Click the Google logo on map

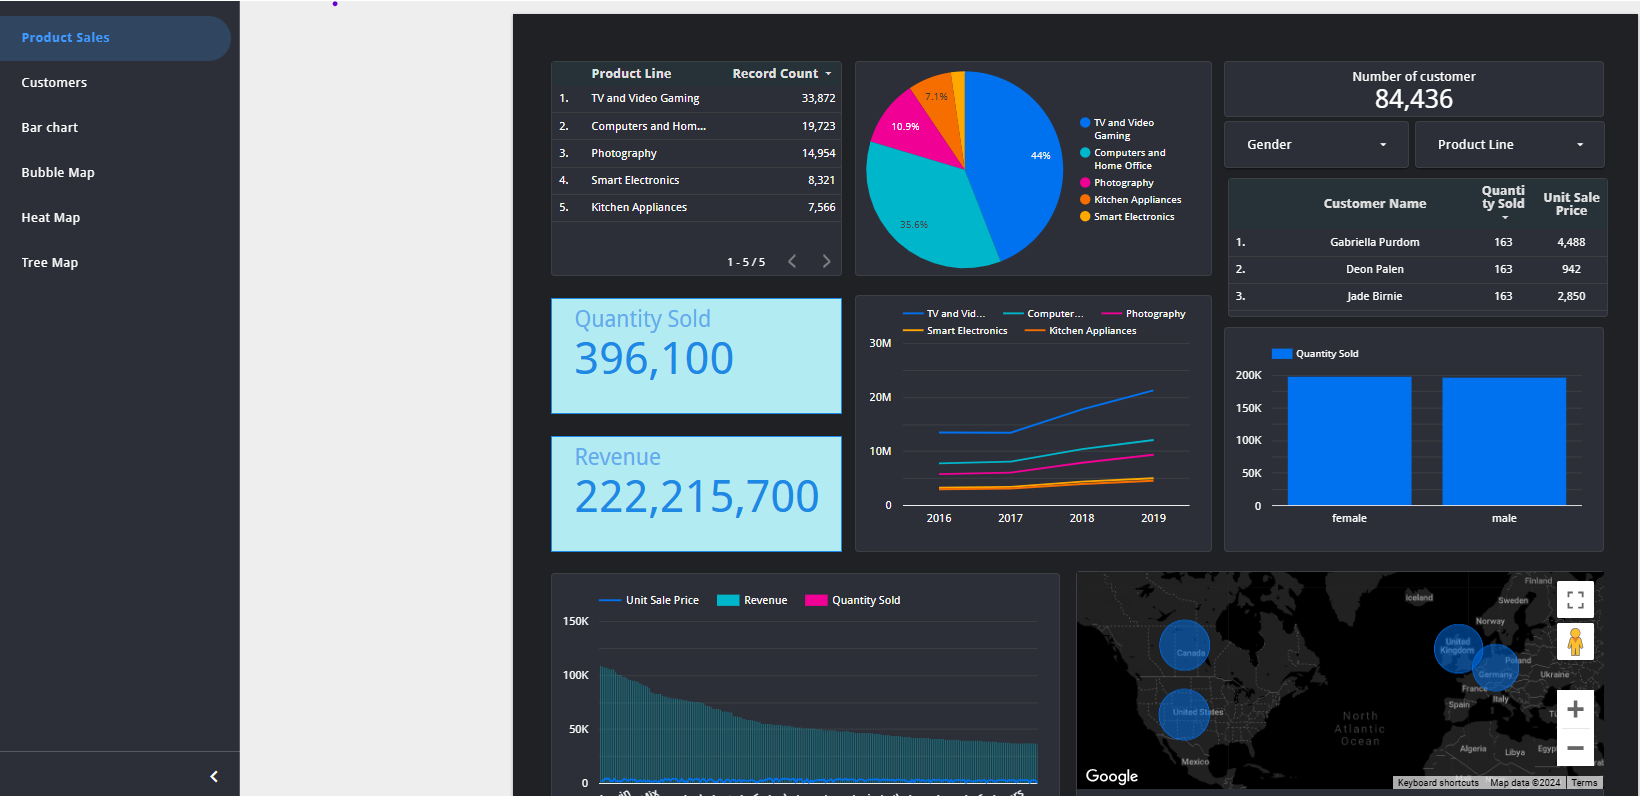(x=1112, y=776)
